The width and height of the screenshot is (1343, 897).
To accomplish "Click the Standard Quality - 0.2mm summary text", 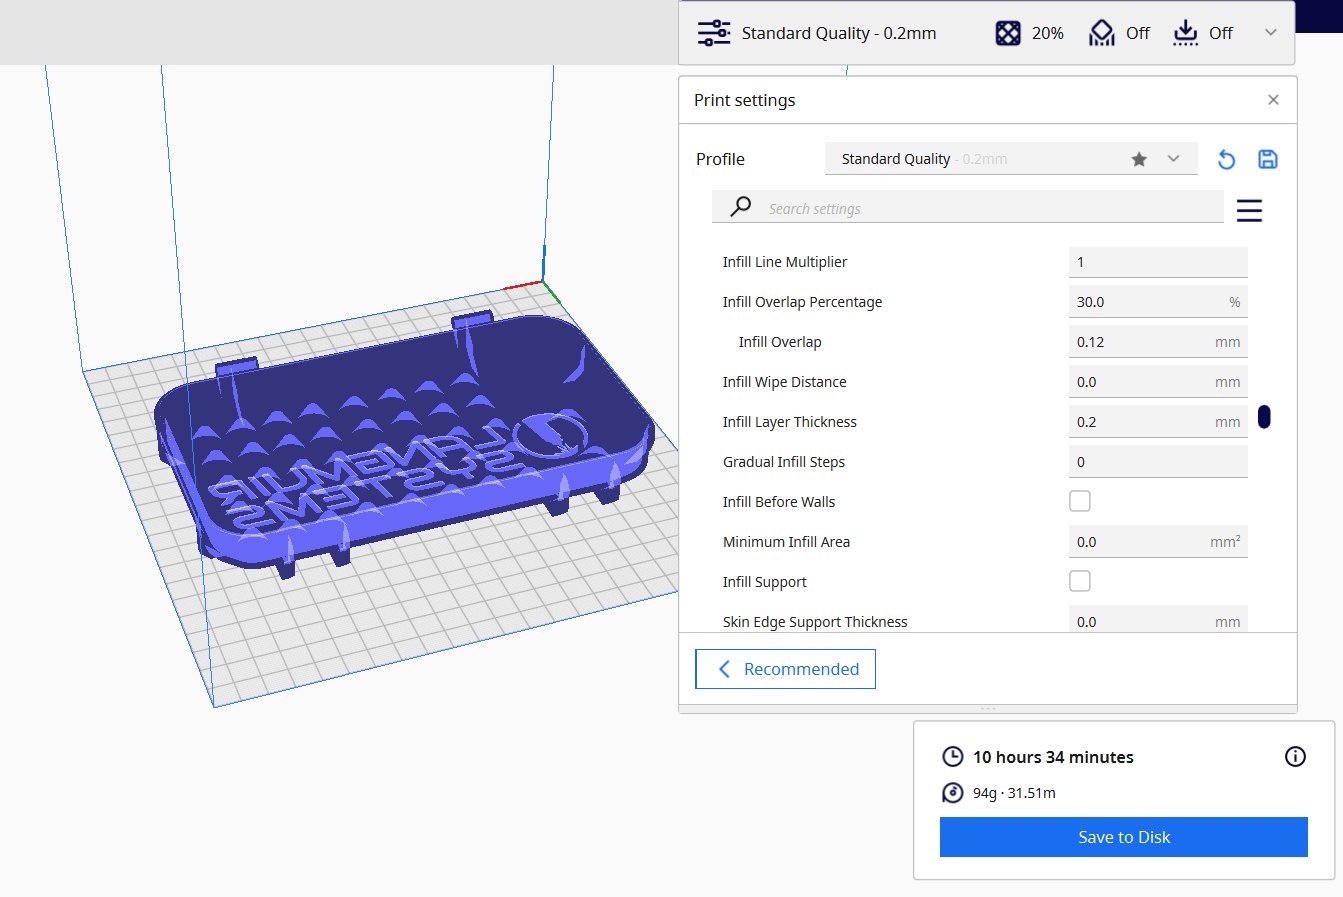I will (839, 33).
